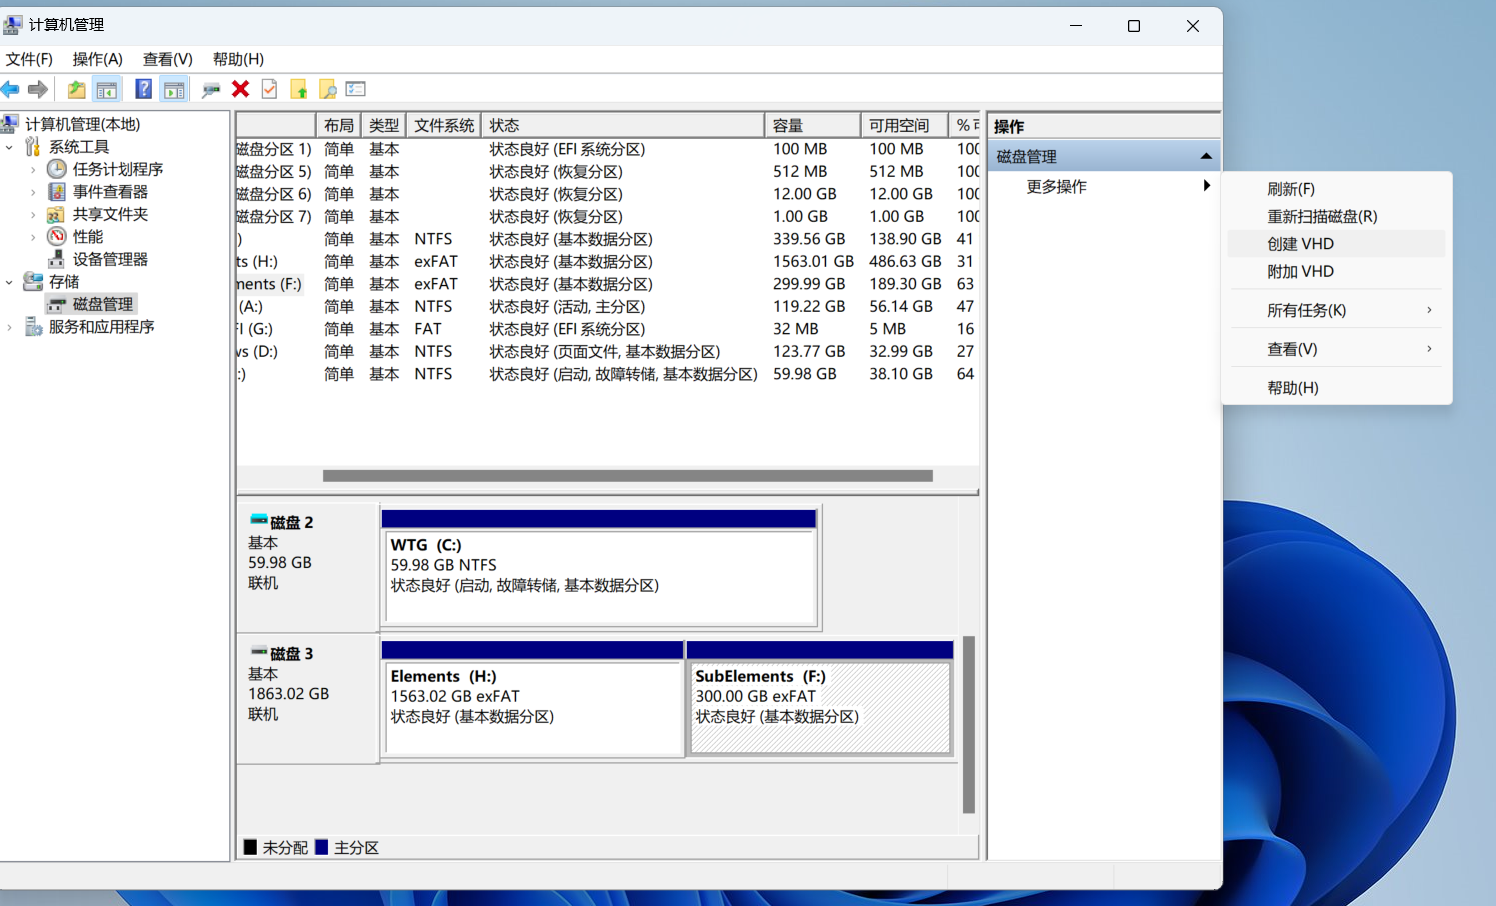Click the checklist settings toolbar icon
1496x906 pixels.
pyautogui.click(x=356, y=90)
